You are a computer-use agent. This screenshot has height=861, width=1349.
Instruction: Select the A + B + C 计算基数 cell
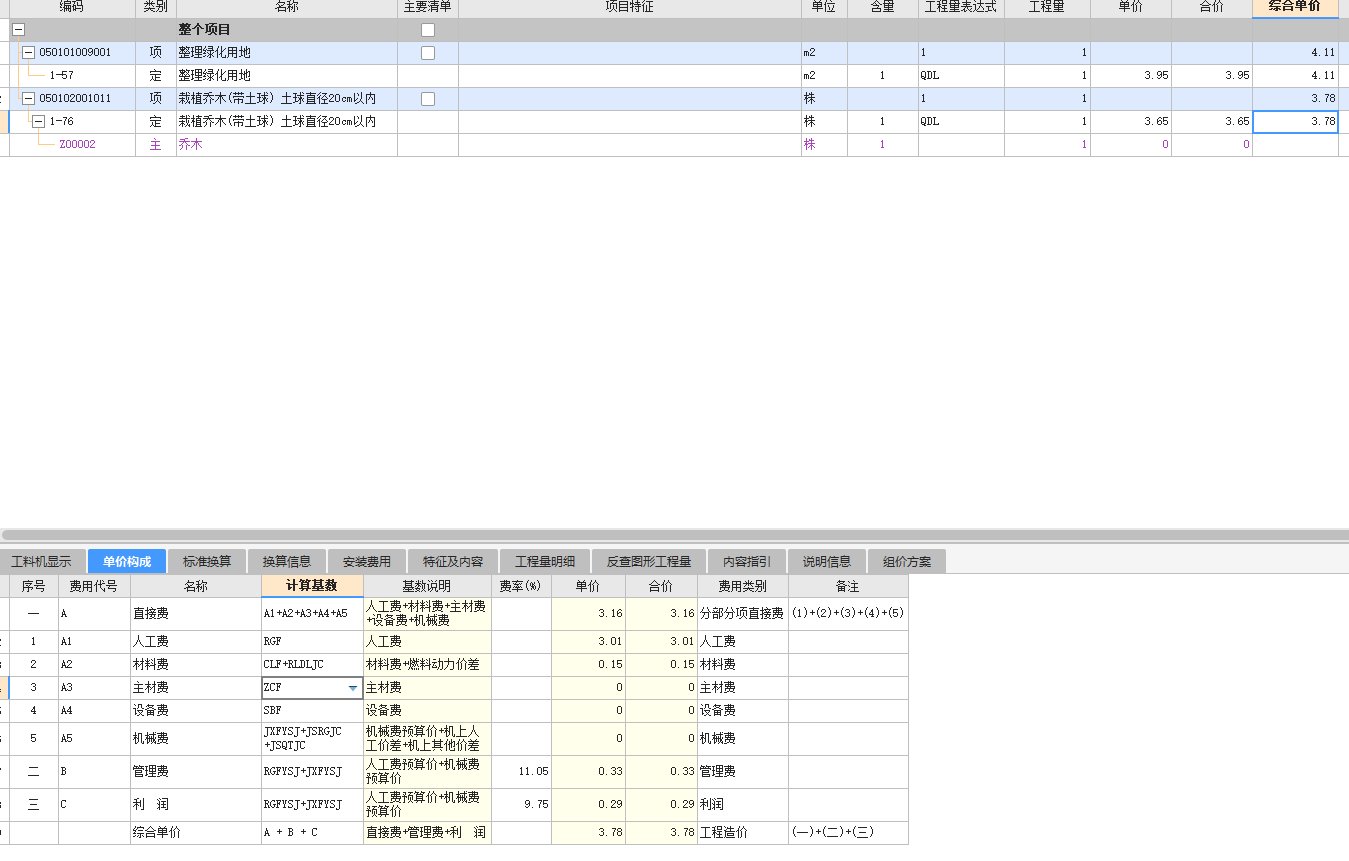point(312,833)
